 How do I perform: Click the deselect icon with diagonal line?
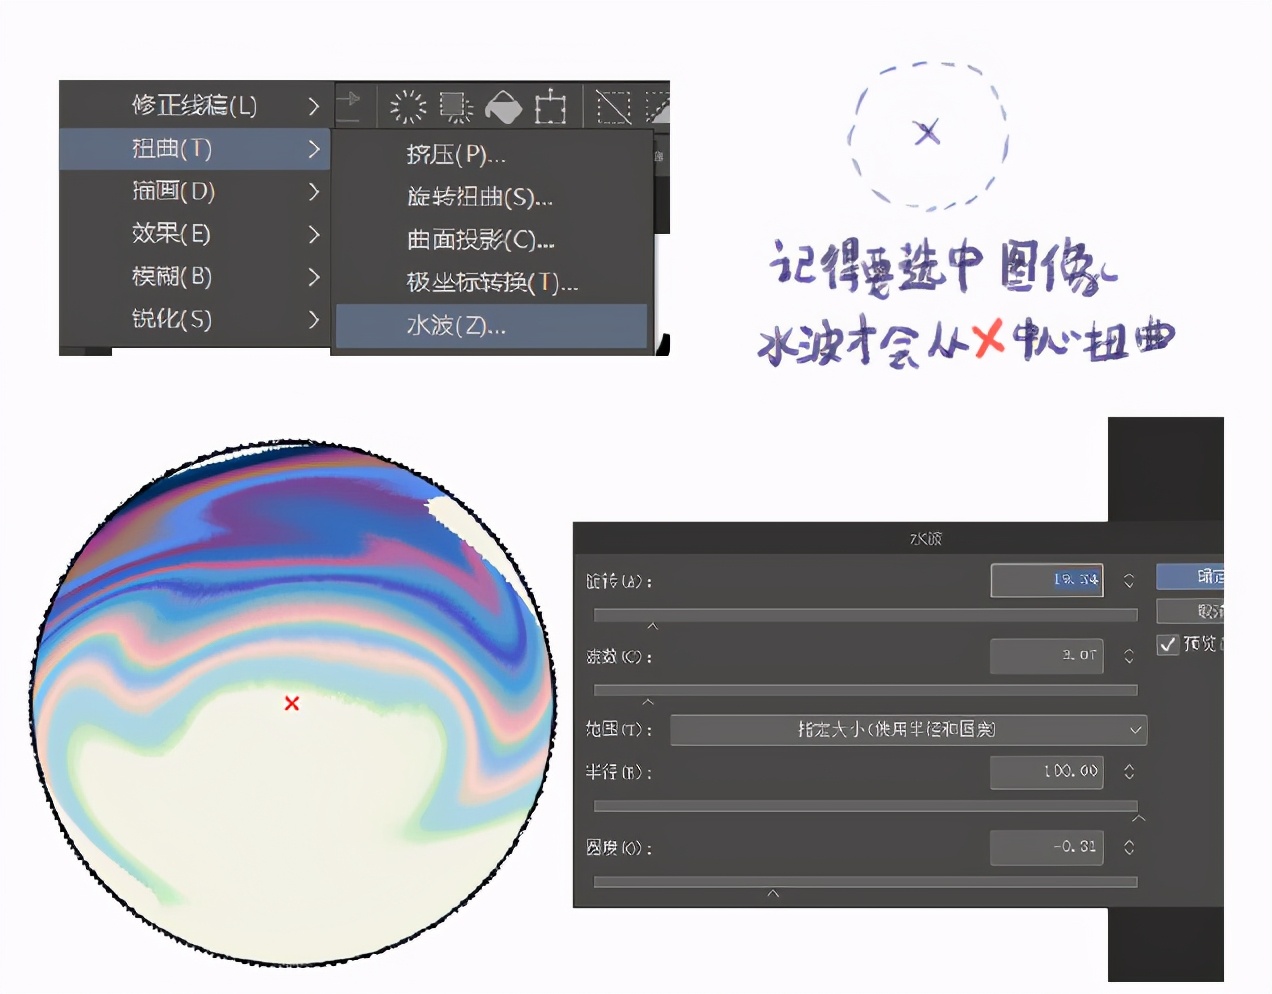tap(613, 106)
